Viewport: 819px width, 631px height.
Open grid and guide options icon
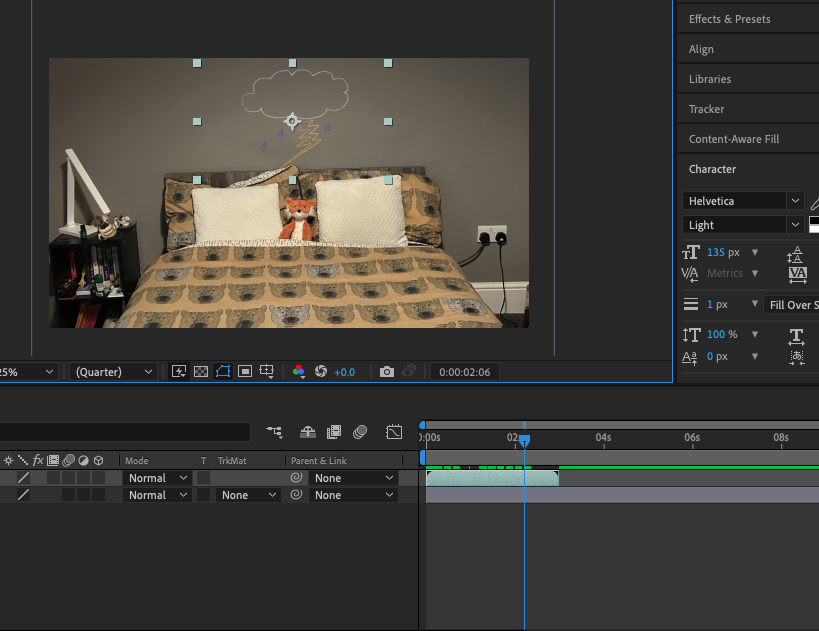[x=267, y=371]
